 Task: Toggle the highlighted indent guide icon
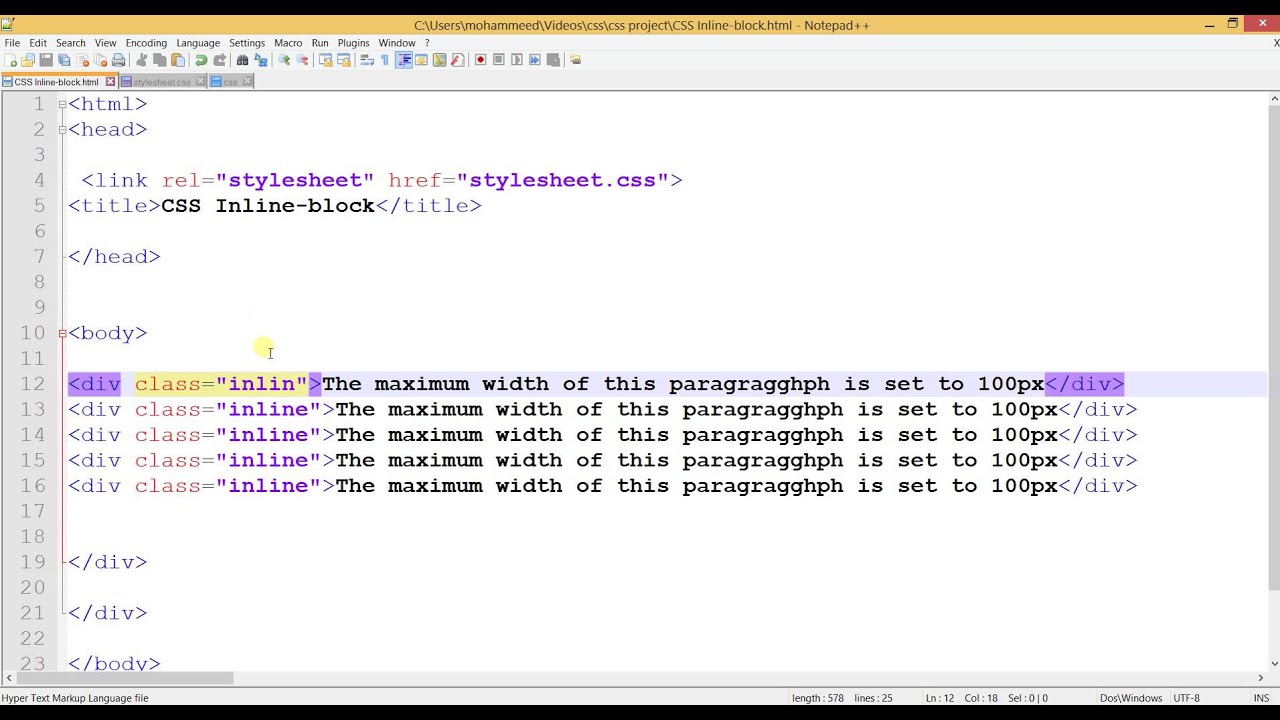404,60
